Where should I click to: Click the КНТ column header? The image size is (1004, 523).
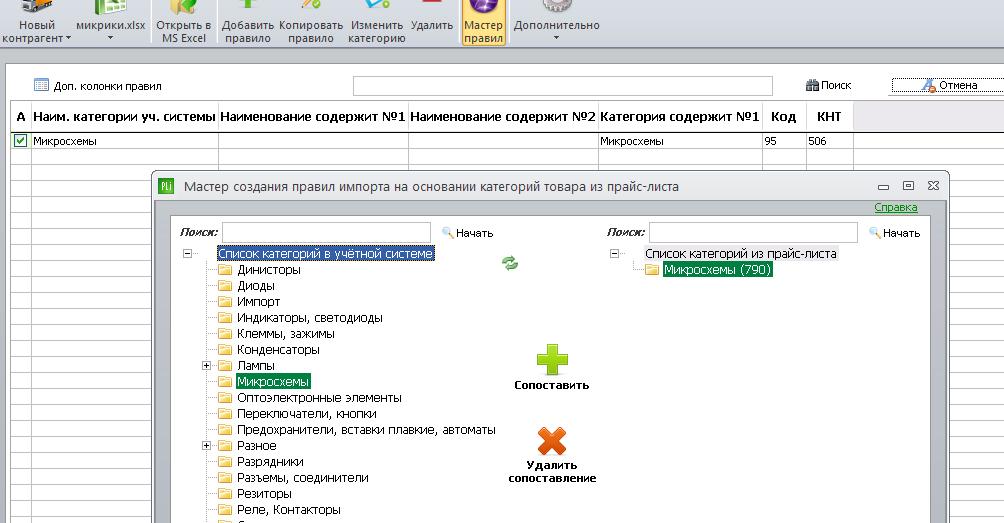pos(829,117)
